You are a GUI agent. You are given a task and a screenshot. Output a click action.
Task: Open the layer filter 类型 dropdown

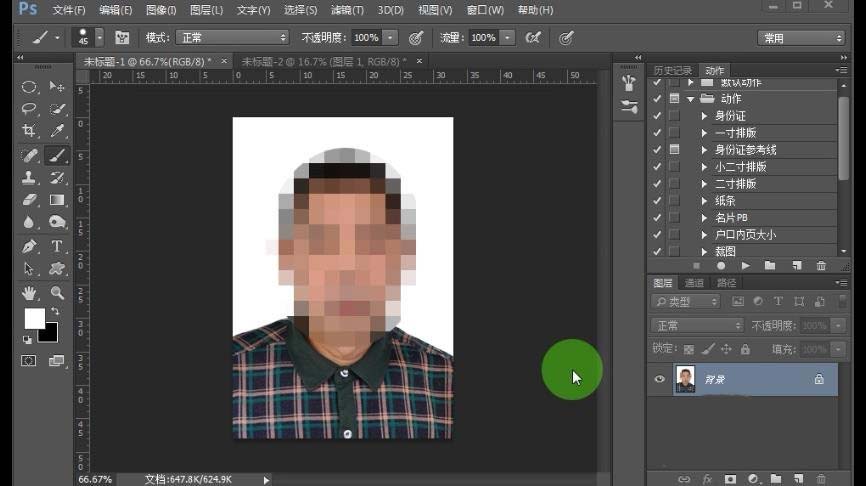(685, 302)
